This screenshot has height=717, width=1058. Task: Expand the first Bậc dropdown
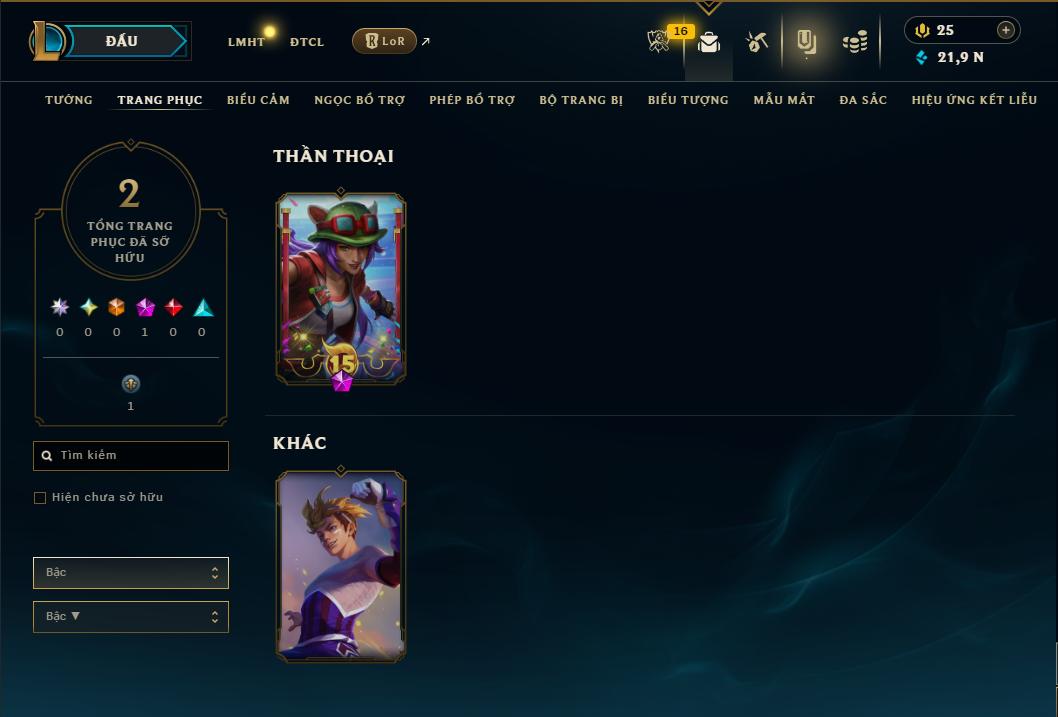coord(131,573)
